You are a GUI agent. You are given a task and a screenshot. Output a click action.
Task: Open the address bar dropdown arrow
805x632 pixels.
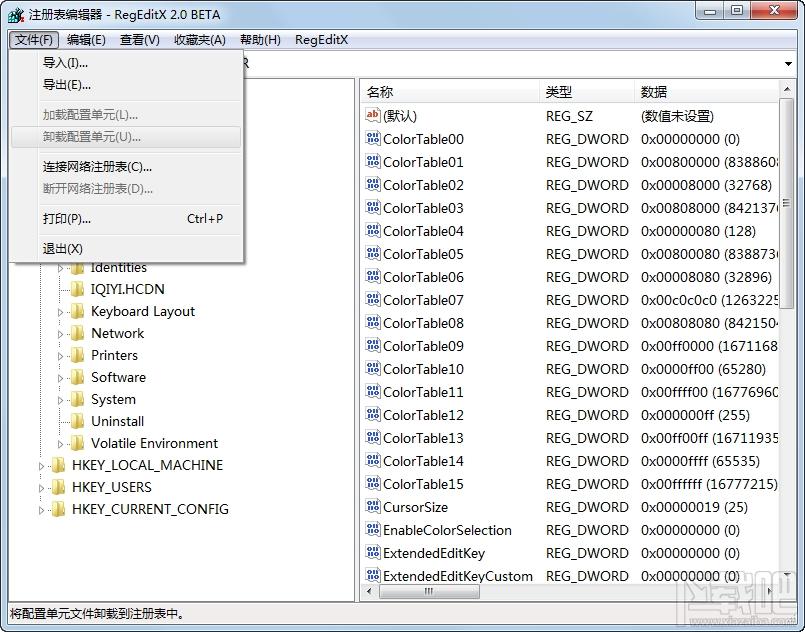(x=787, y=62)
